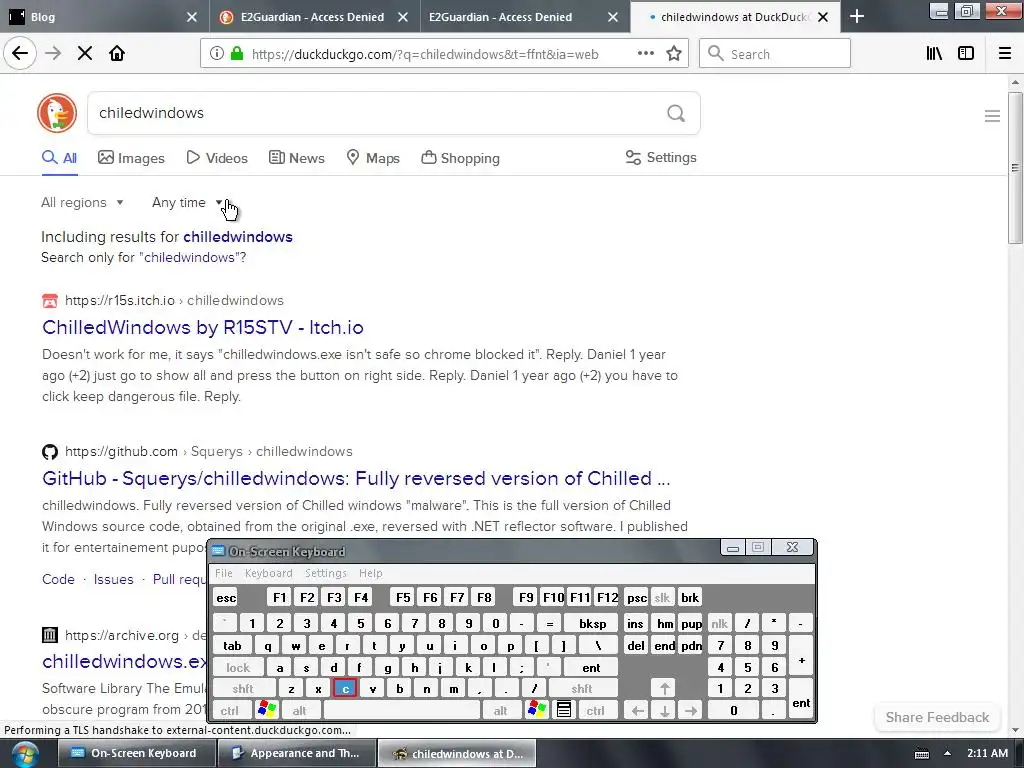The image size is (1024, 768).
Task: Open the On-Screen Keyboard Help menu
Action: click(x=370, y=573)
